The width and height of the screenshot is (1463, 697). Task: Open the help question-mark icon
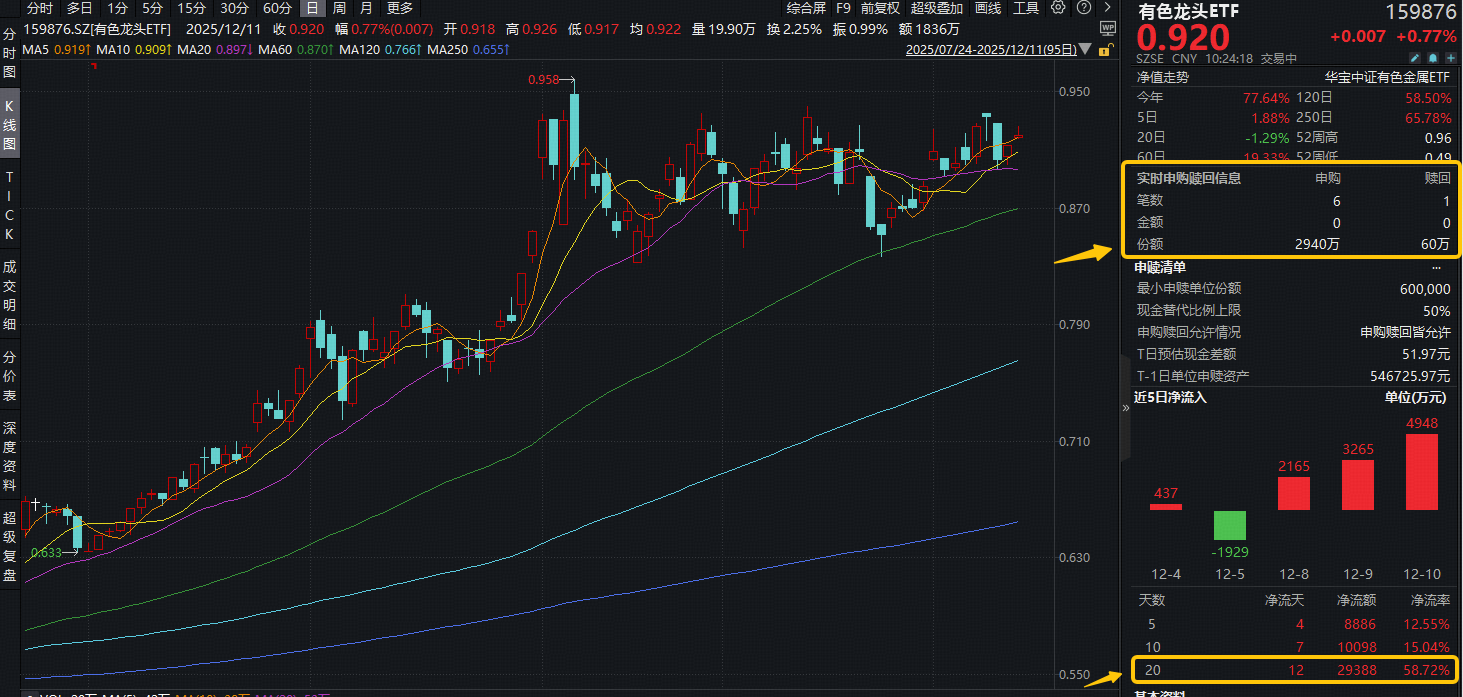pyautogui.click(x=1083, y=8)
